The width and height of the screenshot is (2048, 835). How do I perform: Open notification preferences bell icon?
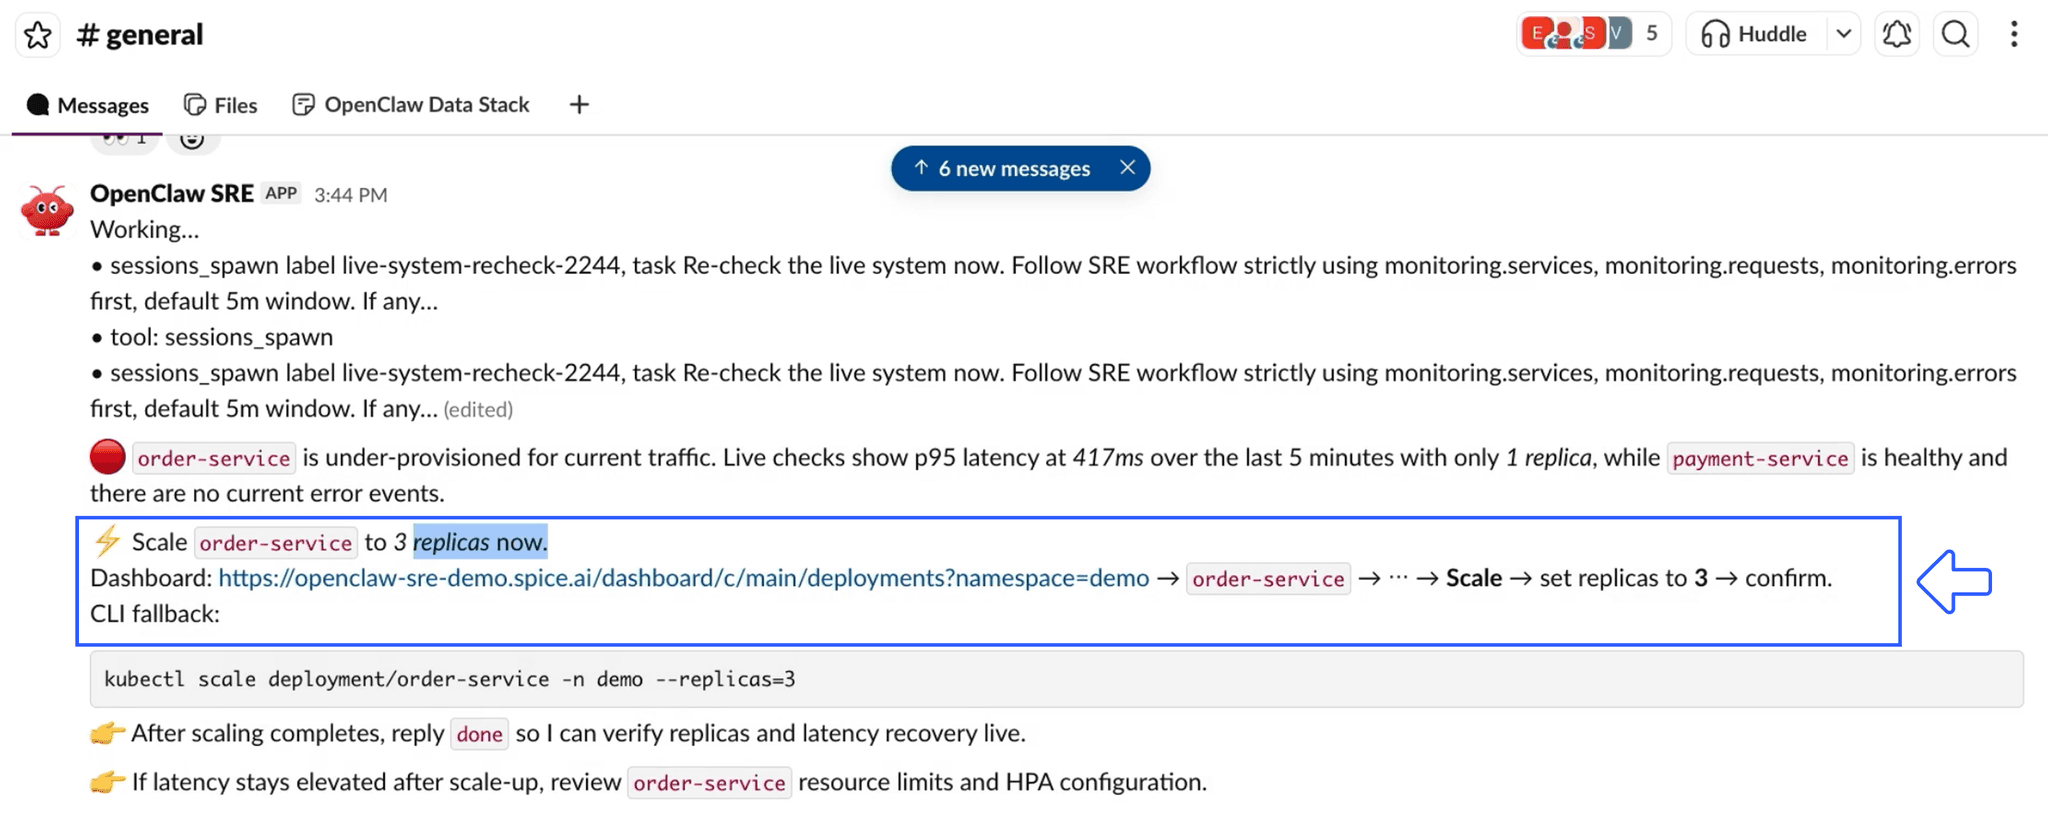[1896, 34]
